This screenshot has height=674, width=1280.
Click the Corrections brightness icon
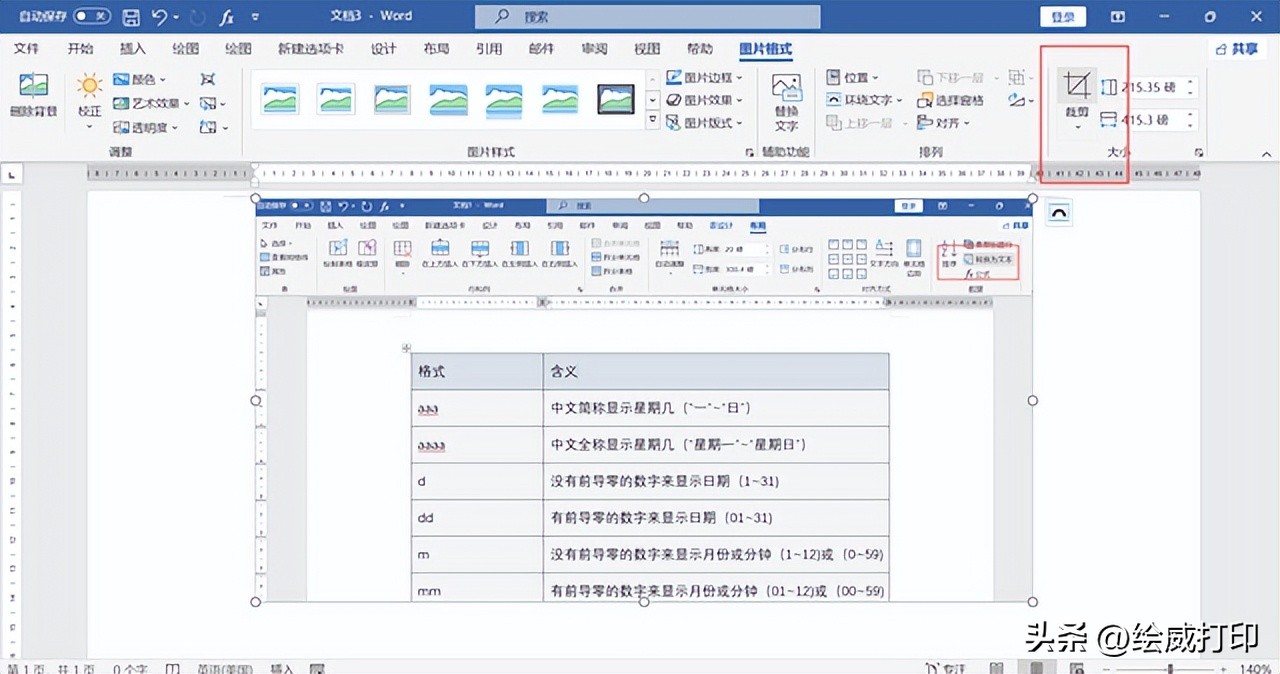89,87
